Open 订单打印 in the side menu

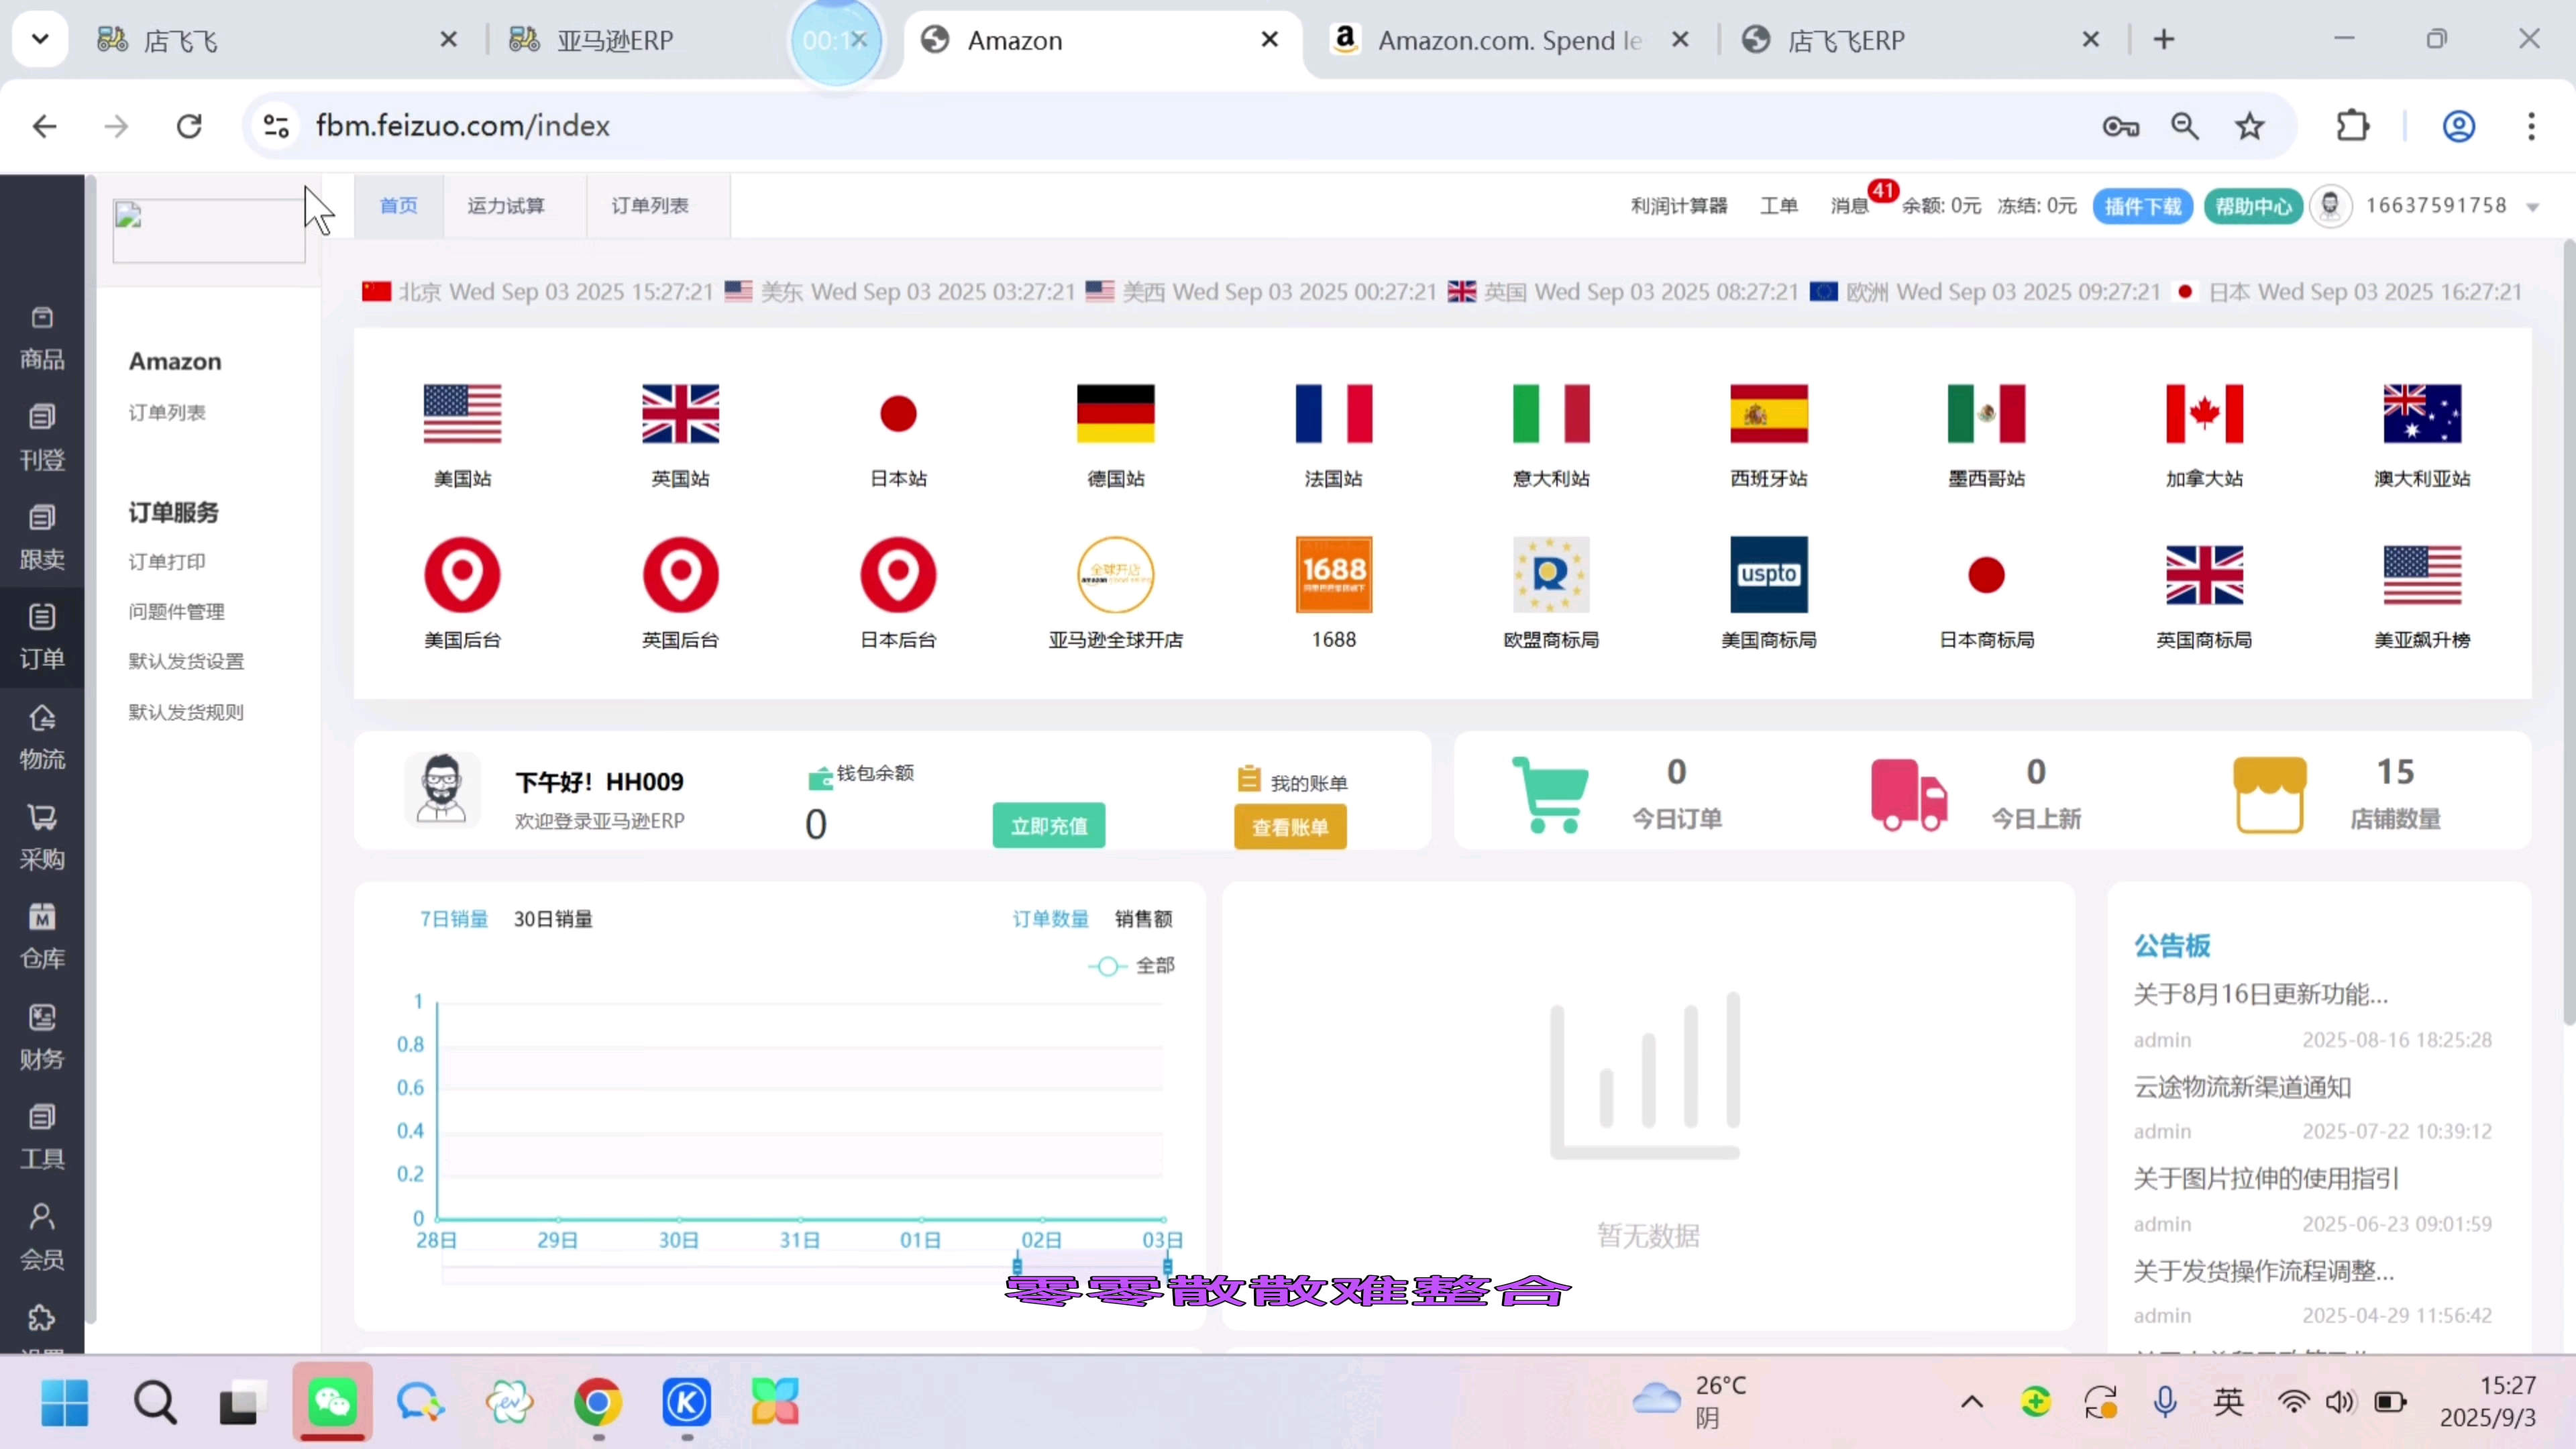(167, 561)
